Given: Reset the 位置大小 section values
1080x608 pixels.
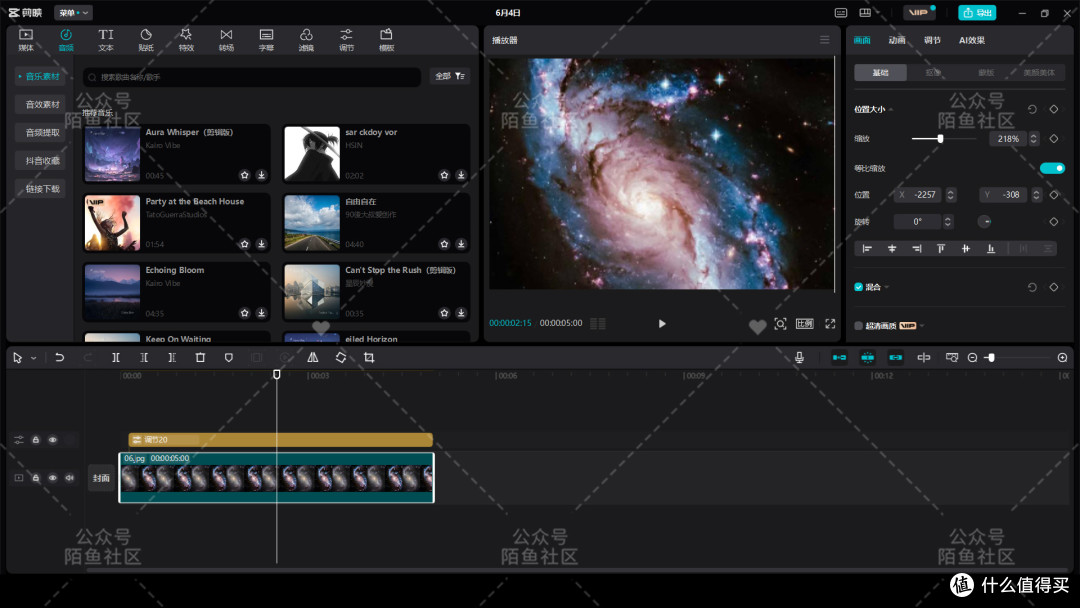Looking at the screenshot, I should click(x=1032, y=109).
